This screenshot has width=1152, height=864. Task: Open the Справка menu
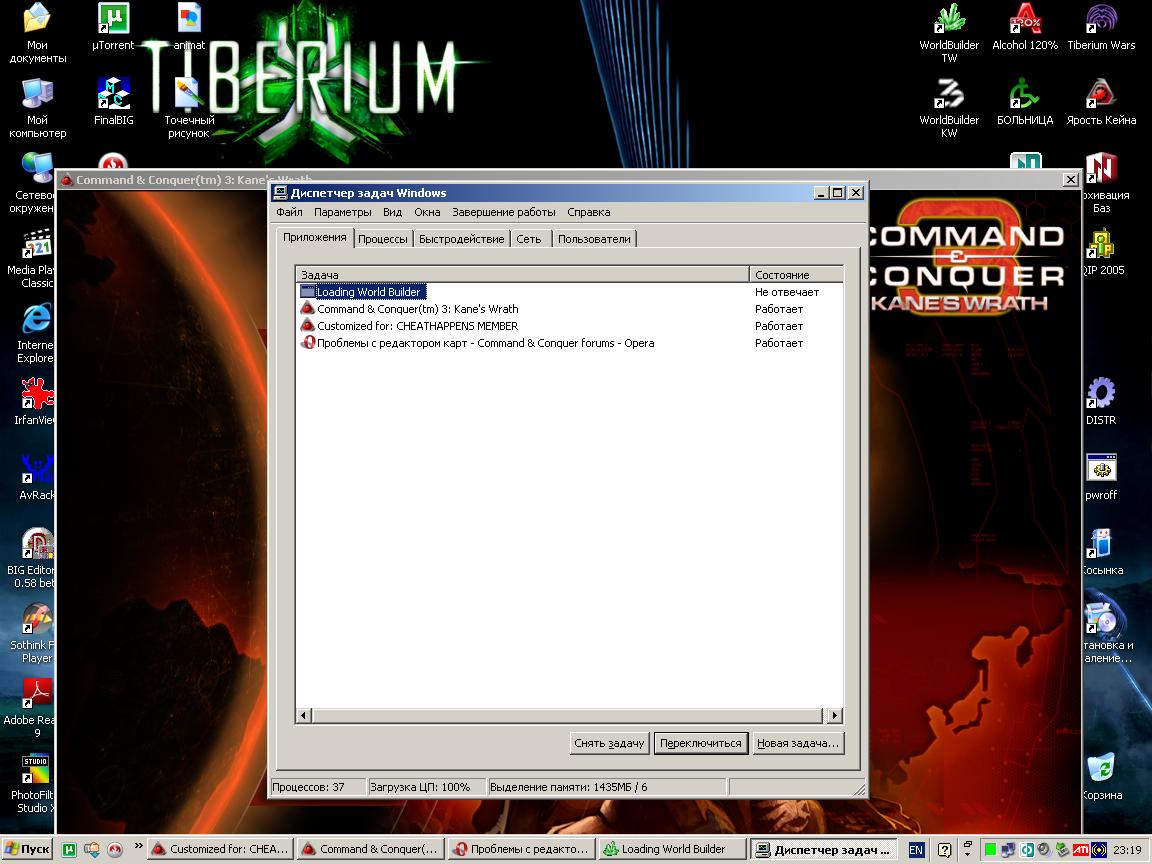click(588, 212)
